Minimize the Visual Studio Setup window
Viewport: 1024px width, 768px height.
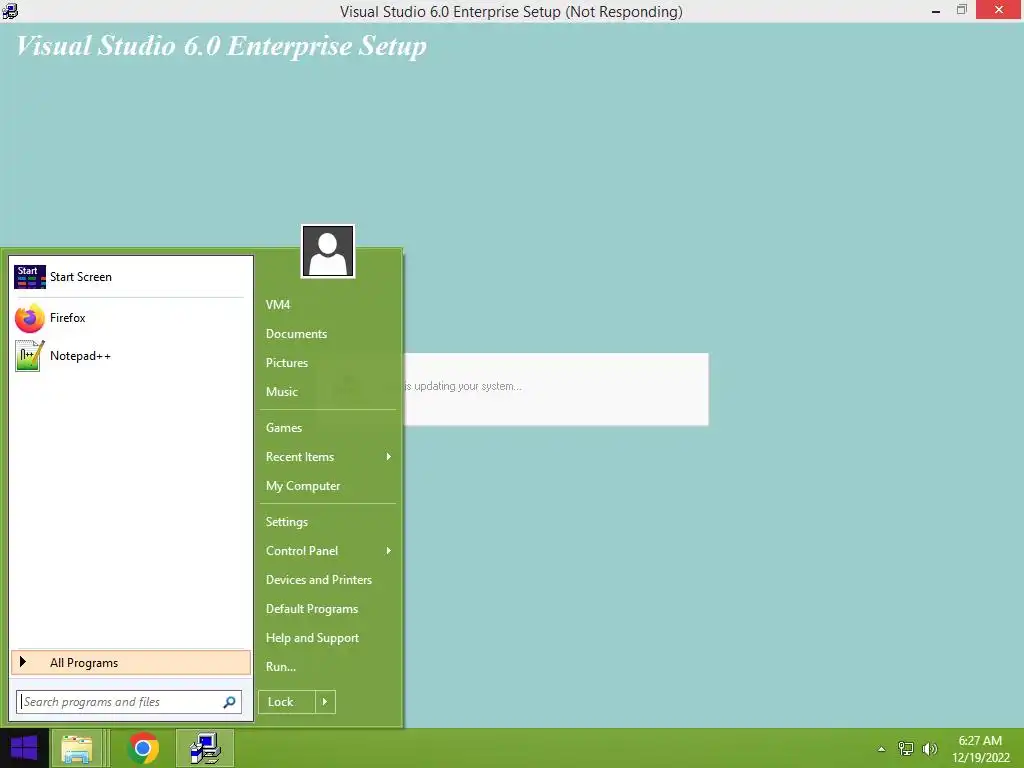pos(936,11)
